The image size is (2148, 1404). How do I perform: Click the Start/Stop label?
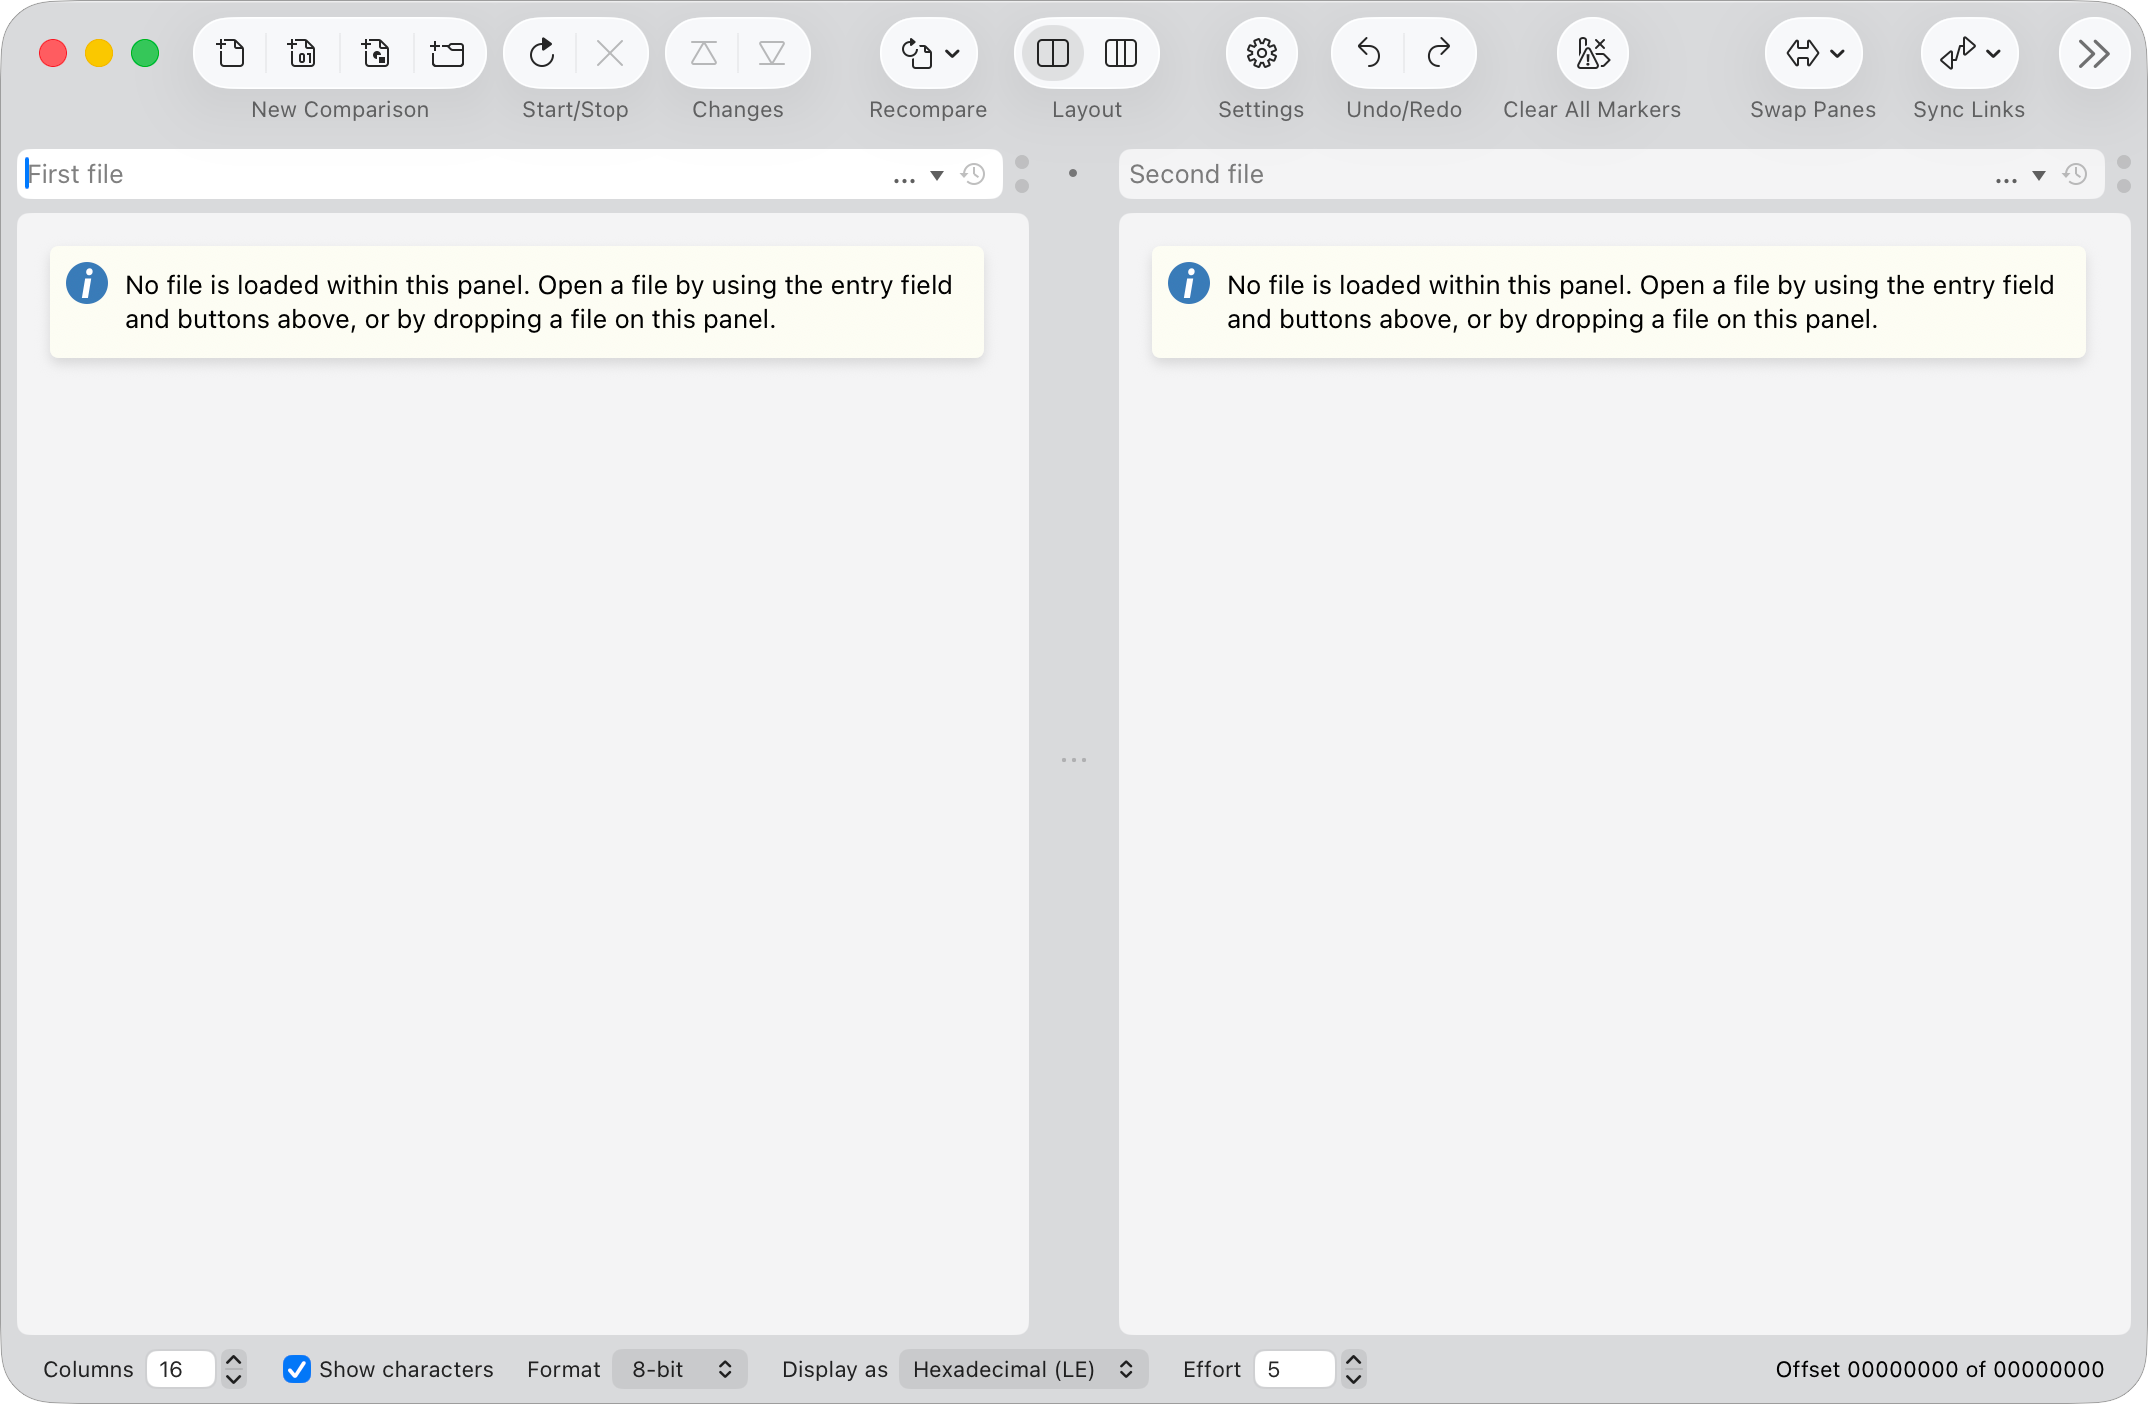(575, 110)
